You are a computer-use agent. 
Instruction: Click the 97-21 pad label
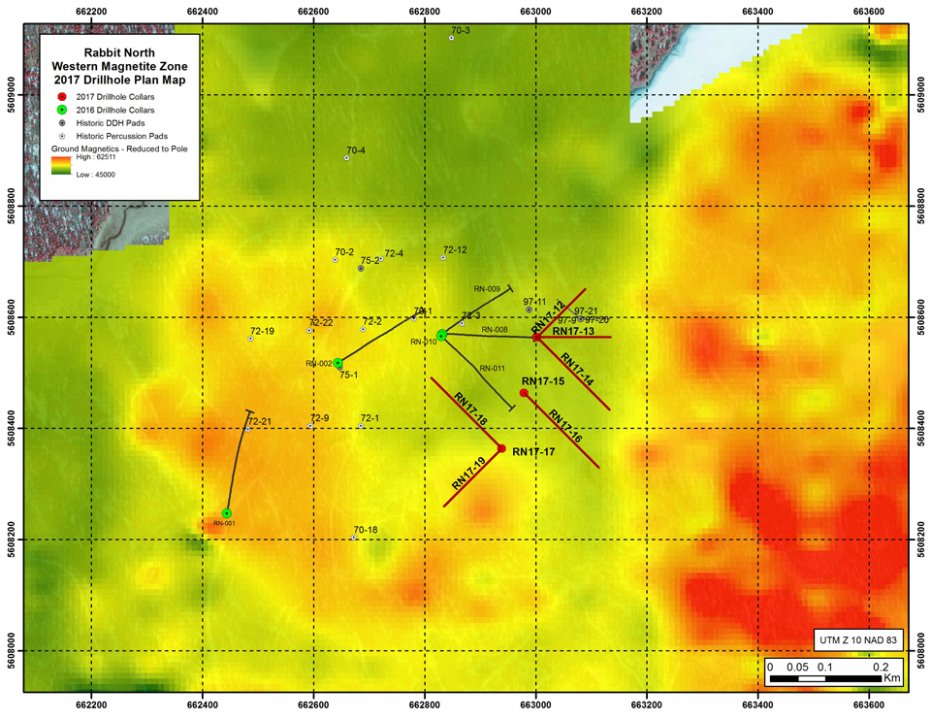pyautogui.click(x=585, y=312)
